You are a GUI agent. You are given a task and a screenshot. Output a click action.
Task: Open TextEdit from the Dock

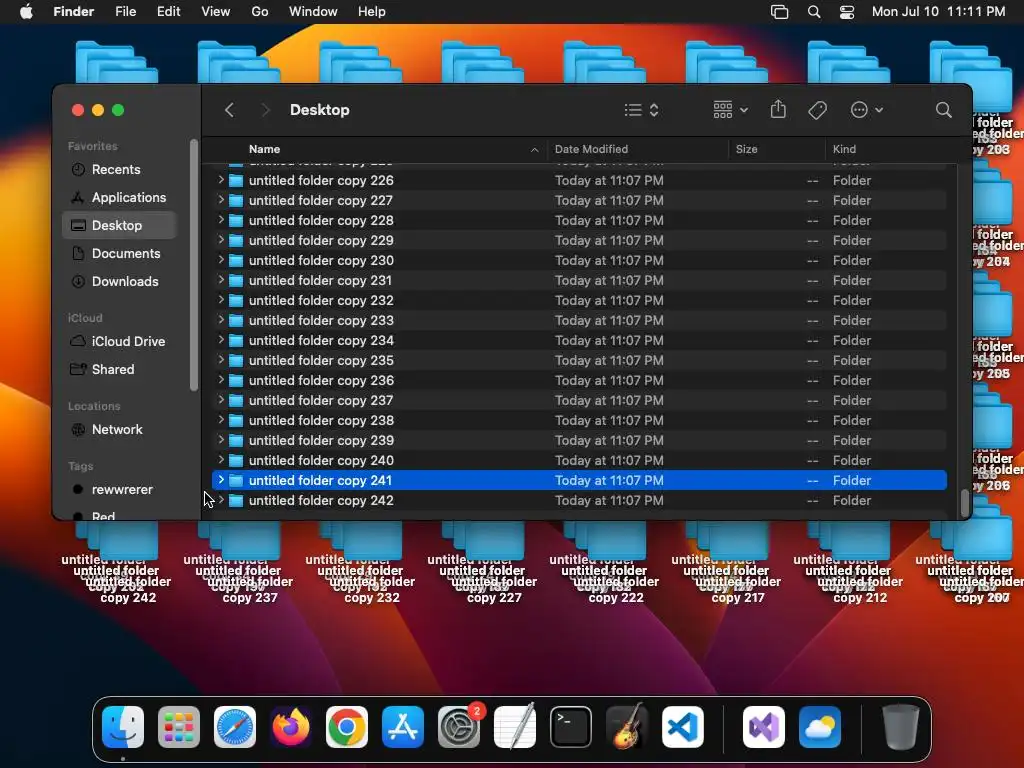pos(515,726)
